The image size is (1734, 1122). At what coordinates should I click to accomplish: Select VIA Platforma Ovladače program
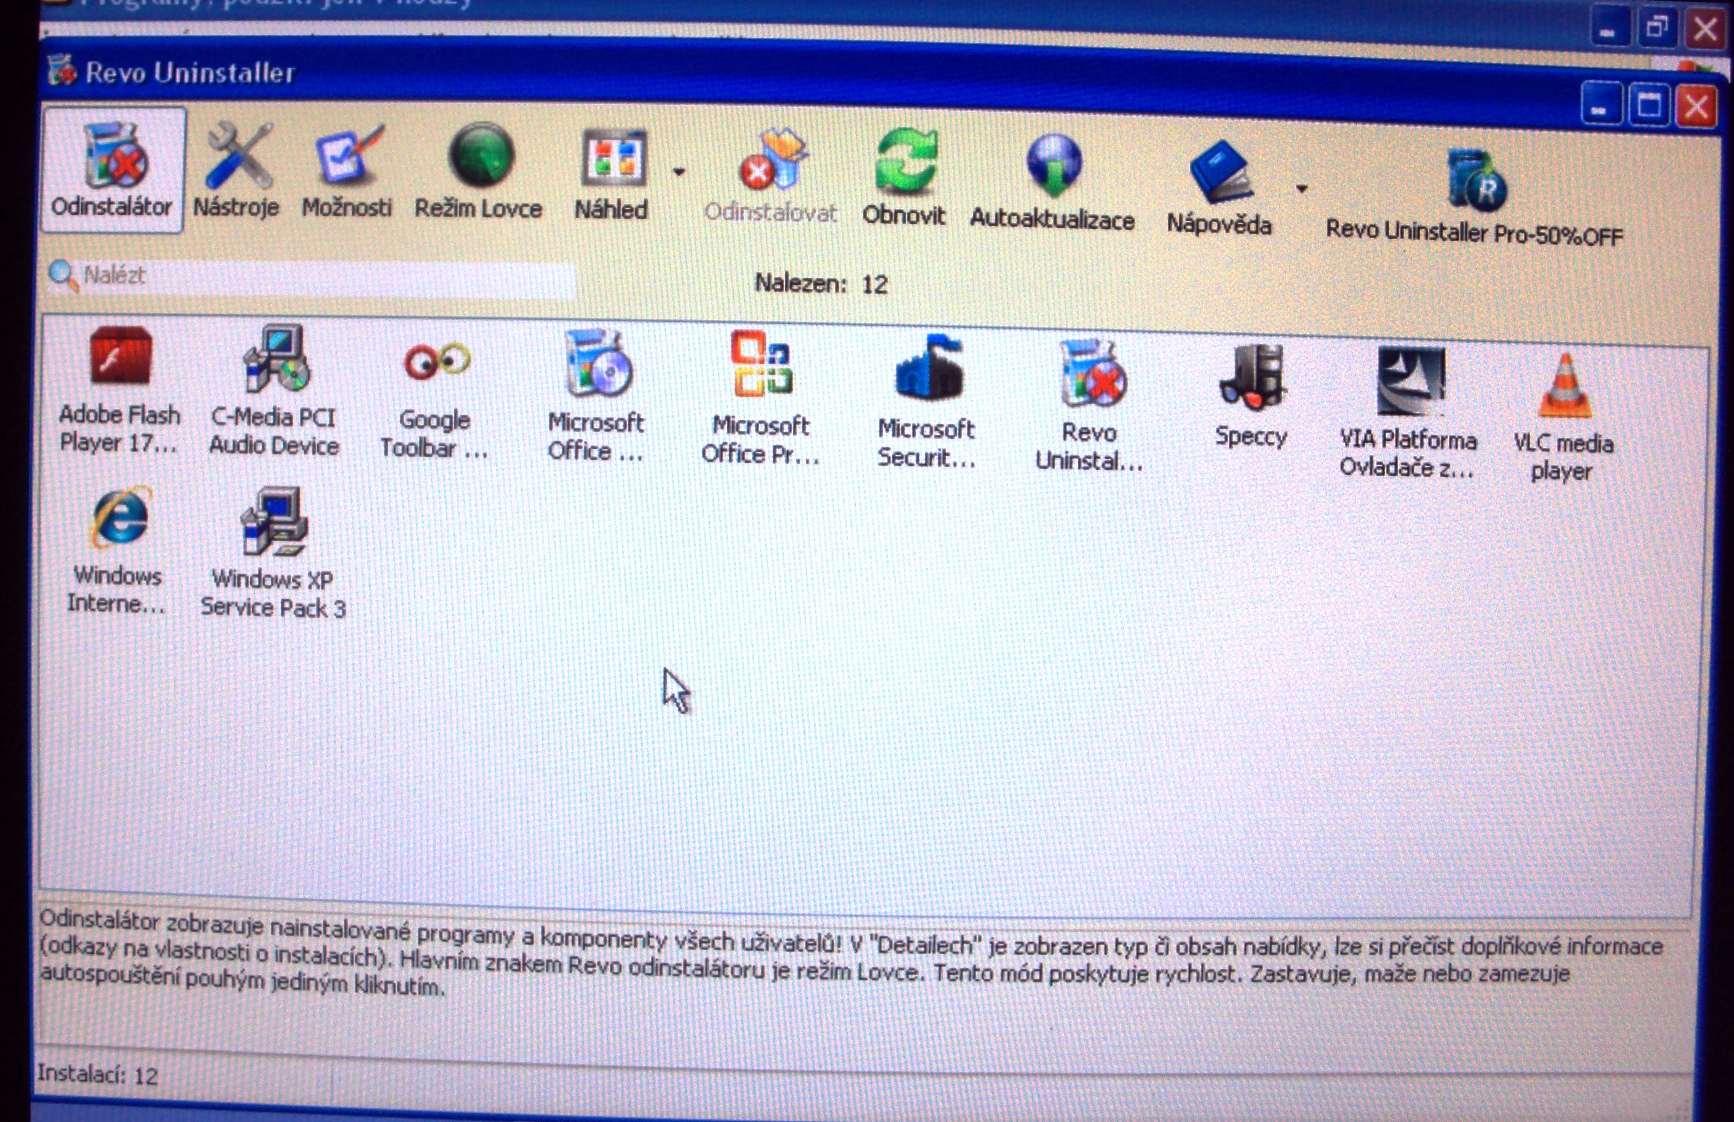pos(1408,412)
